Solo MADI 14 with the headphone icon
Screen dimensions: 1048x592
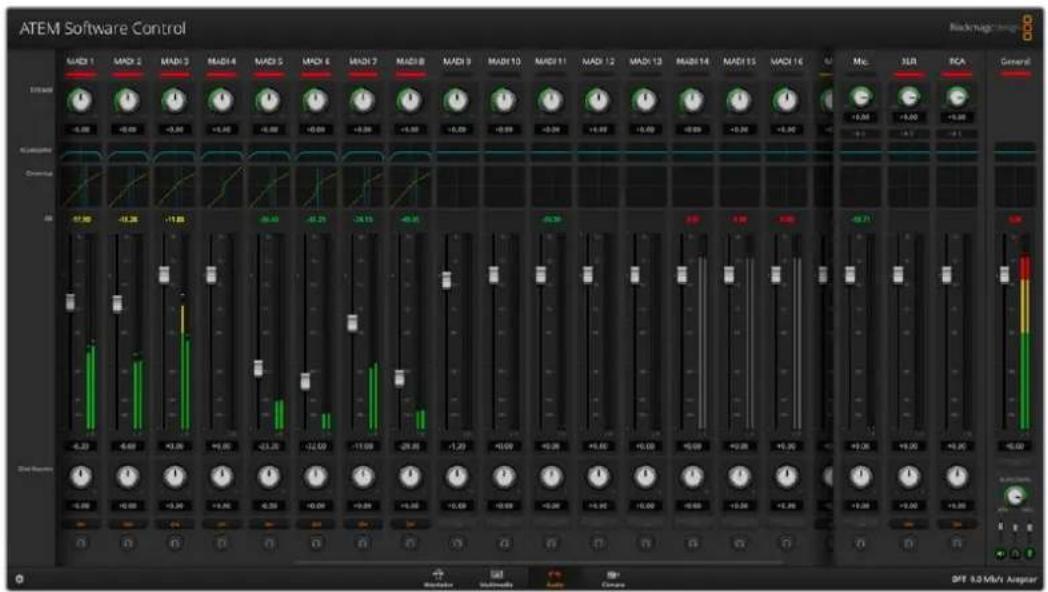coord(692,543)
